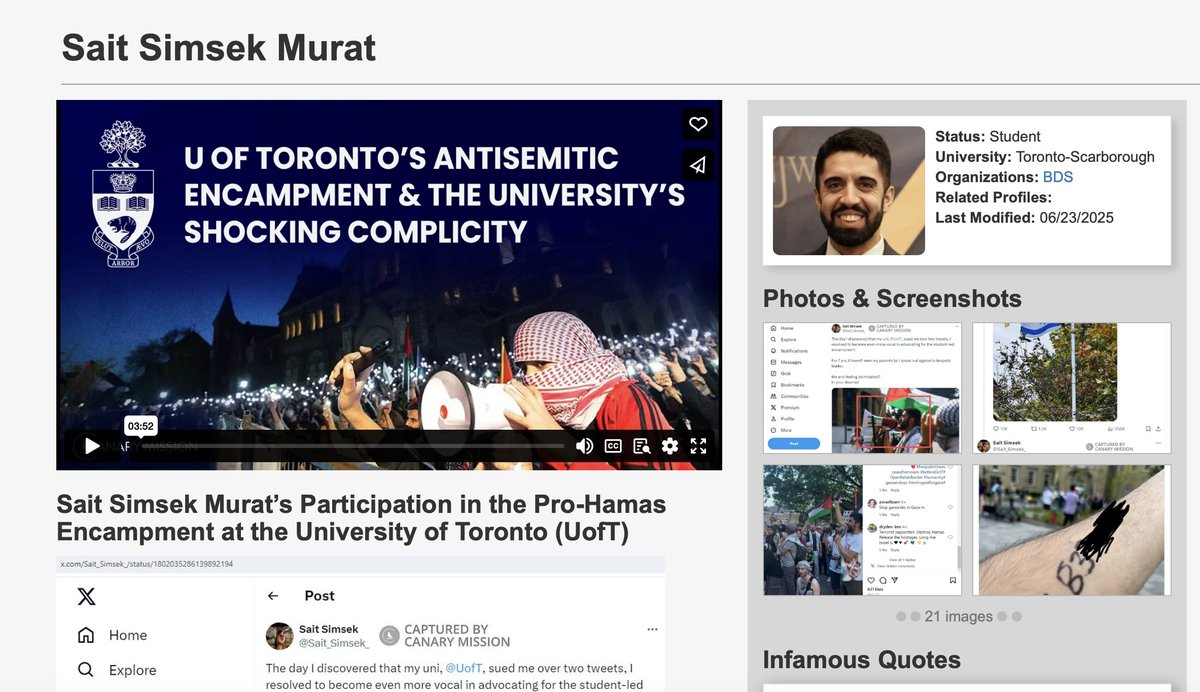Click the "University: Toronto-Scarborough" line
The image size is (1200, 692).
(x=1045, y=157)
